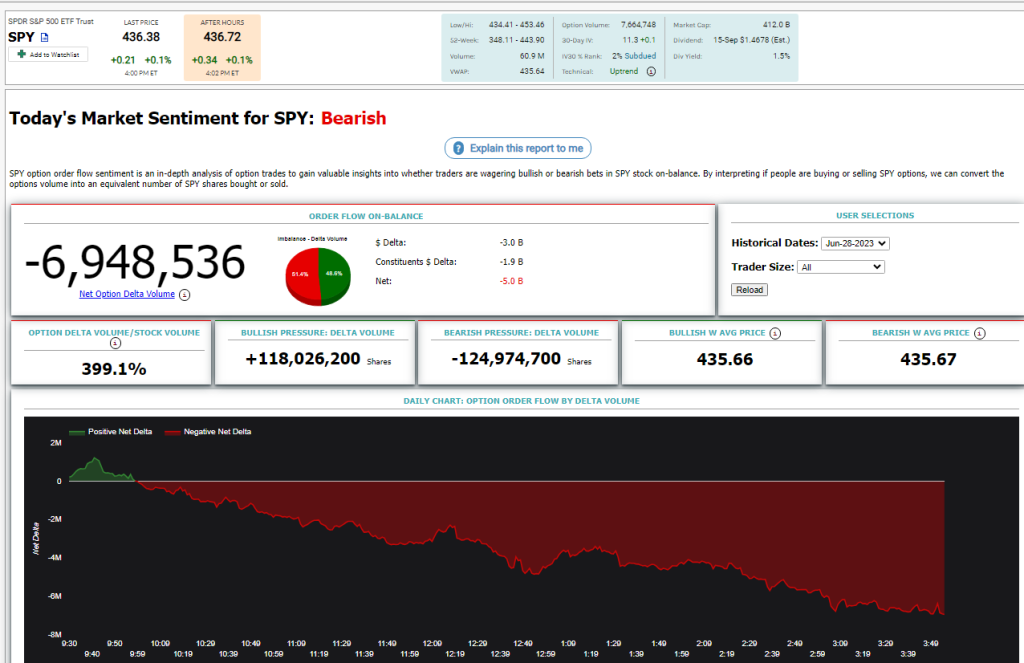Viewport: 1024px width, 663px height.
Task: Click the question mark icon in Explain button
Action: [458, 148]
